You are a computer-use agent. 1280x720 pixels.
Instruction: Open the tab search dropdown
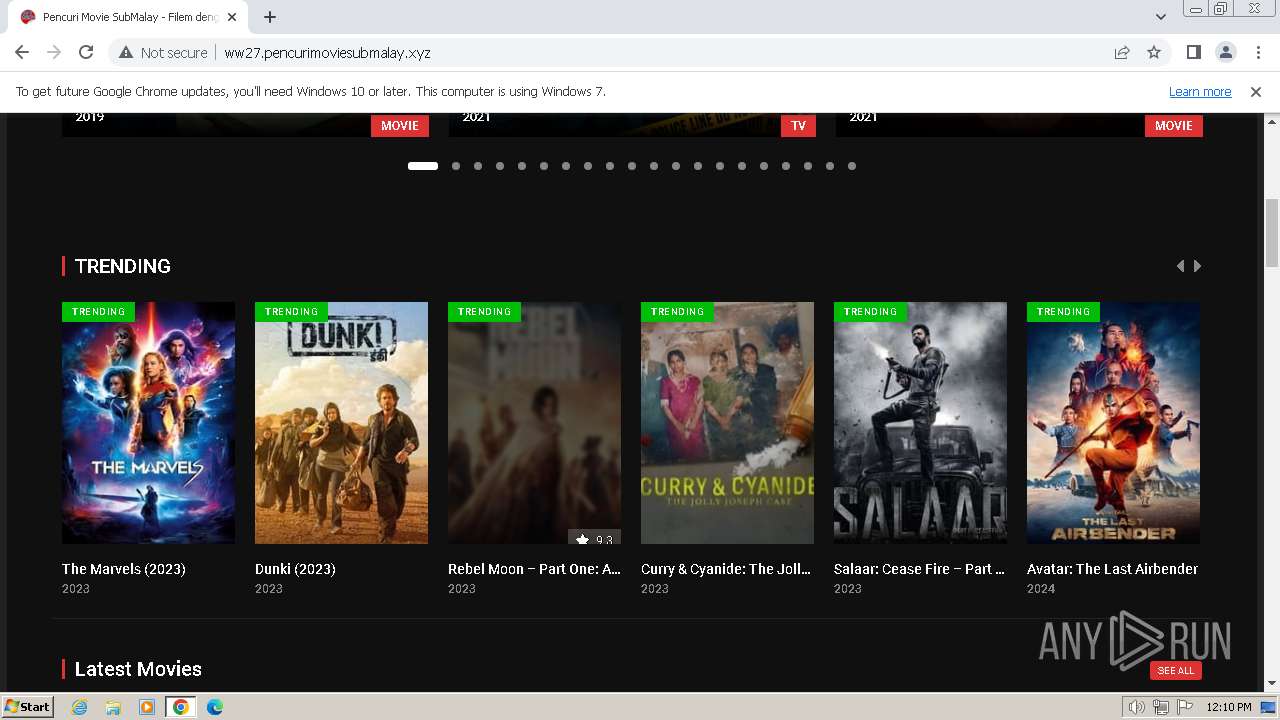[1160, 17]
